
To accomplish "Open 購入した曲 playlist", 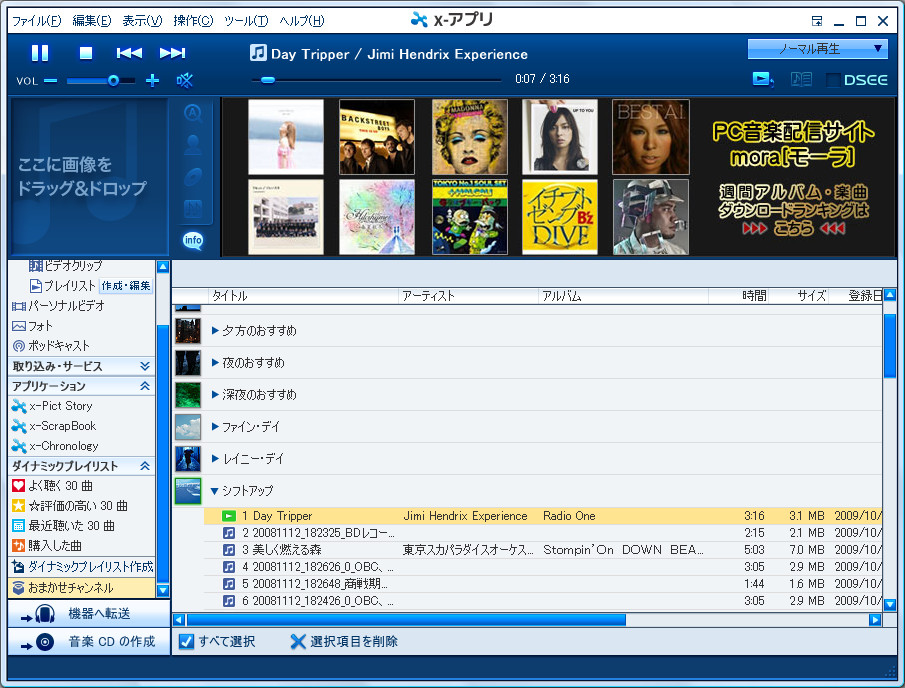I will pyautogui.click(x=47, y=545).
